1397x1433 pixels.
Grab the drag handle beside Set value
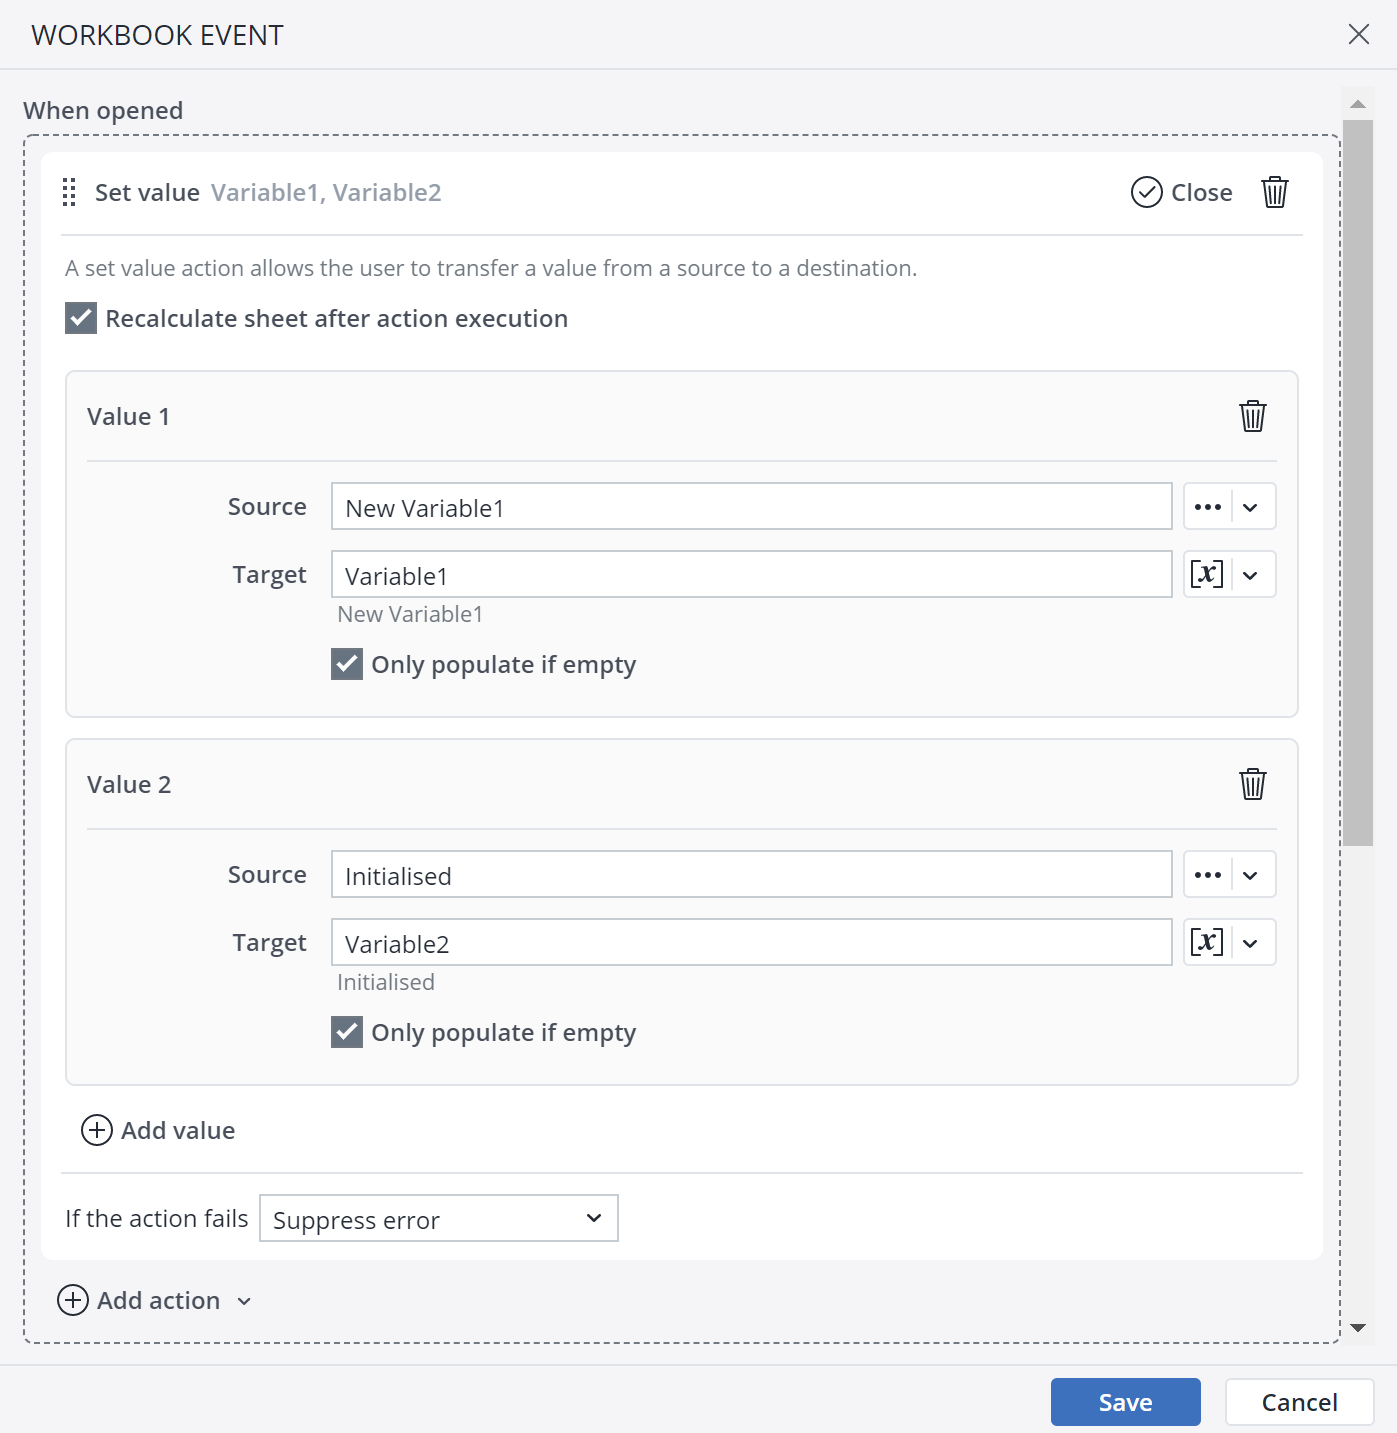click(x=69, y=192)
